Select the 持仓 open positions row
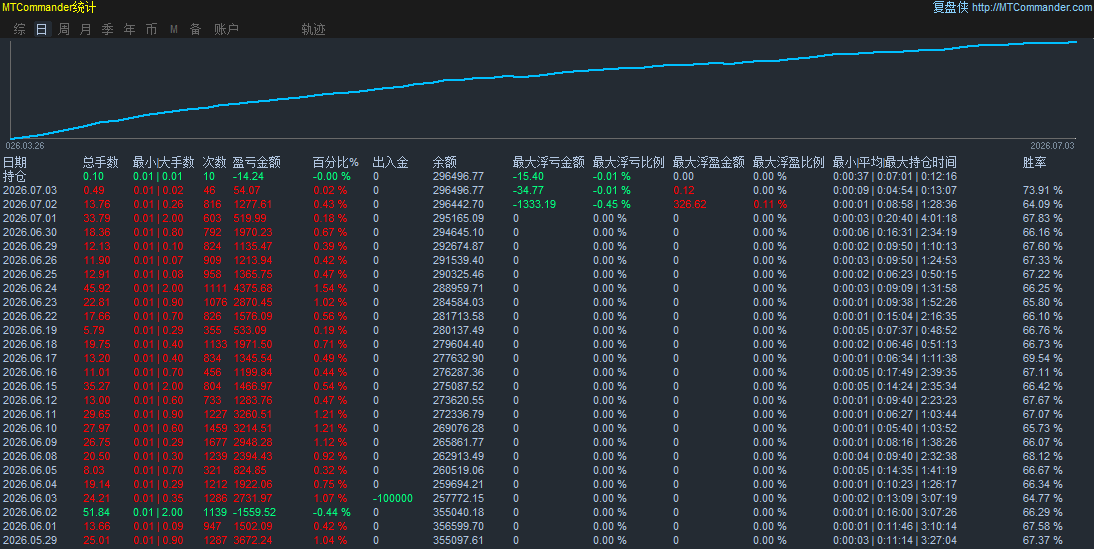Viewport: 1094px width, 549px height. [x=547, y=176]
